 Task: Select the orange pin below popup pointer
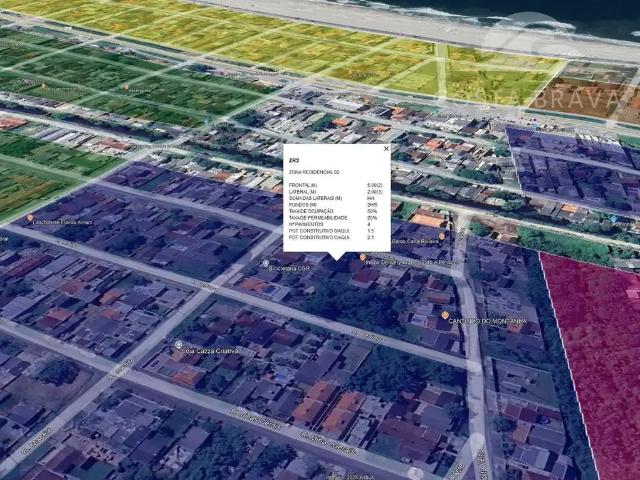(363, 257)
